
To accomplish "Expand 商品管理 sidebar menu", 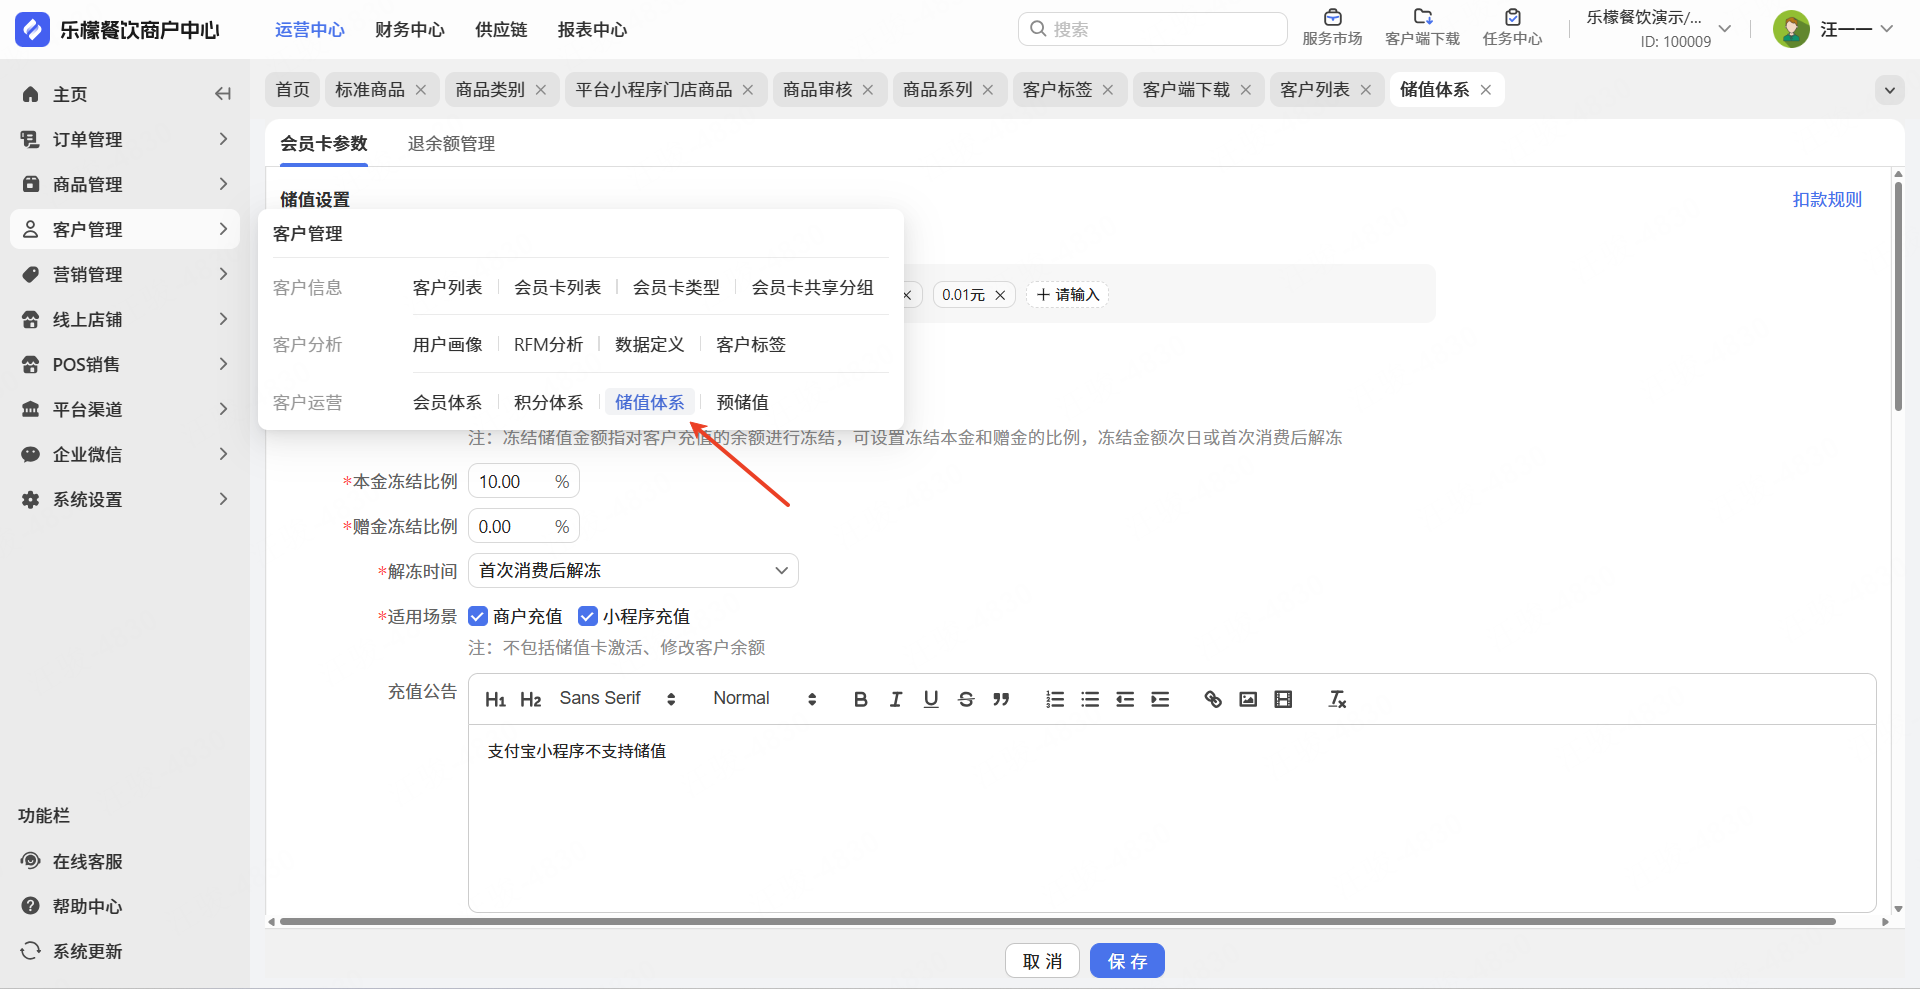I will pos(125,184).
